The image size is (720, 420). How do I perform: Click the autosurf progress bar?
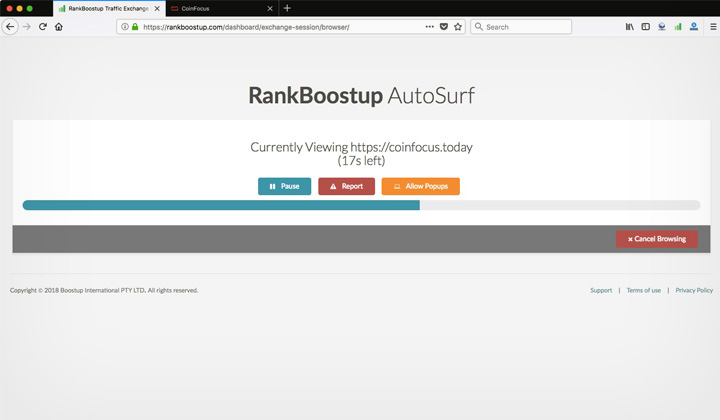361,205
